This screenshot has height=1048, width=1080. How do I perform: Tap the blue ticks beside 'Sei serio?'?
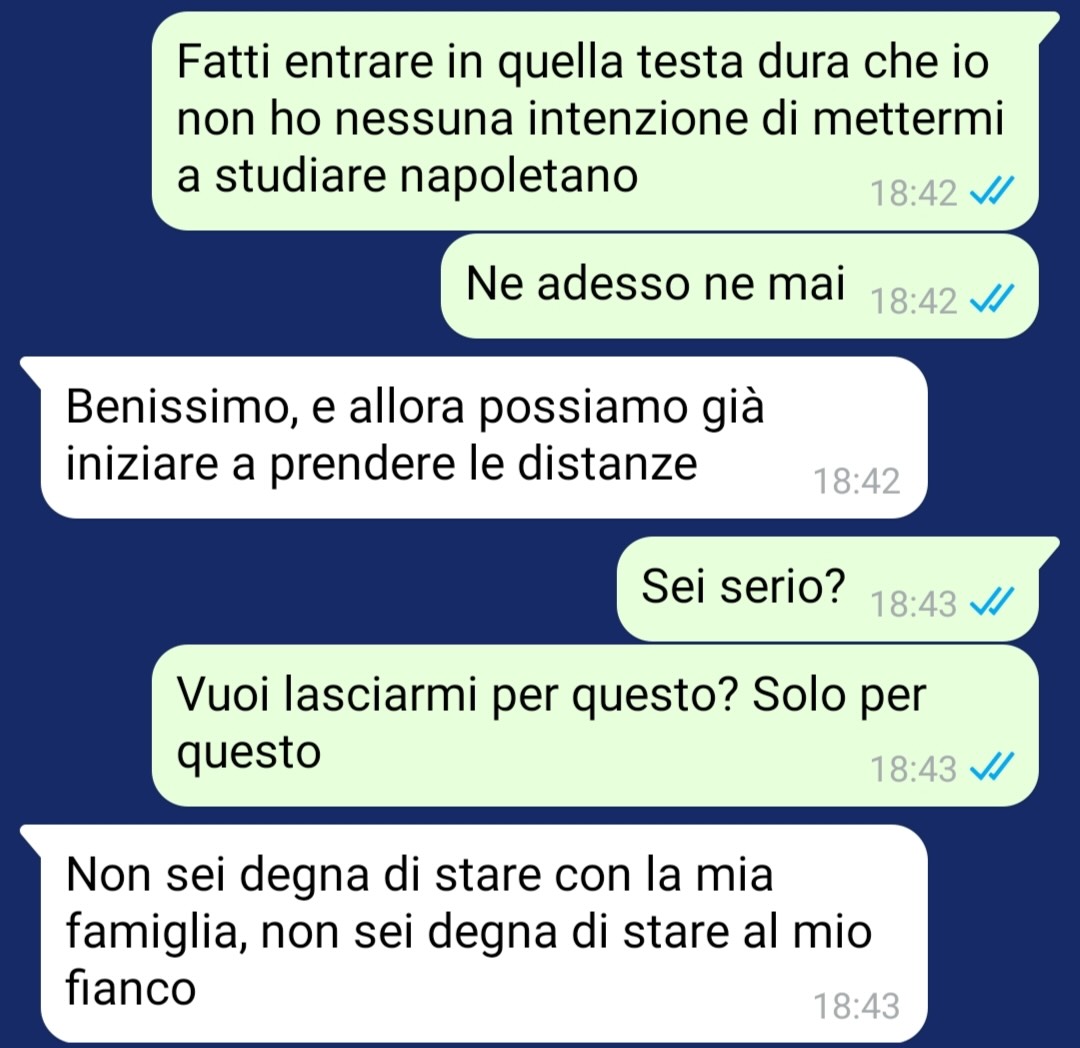pyautogui.click(x=992, y=603)
